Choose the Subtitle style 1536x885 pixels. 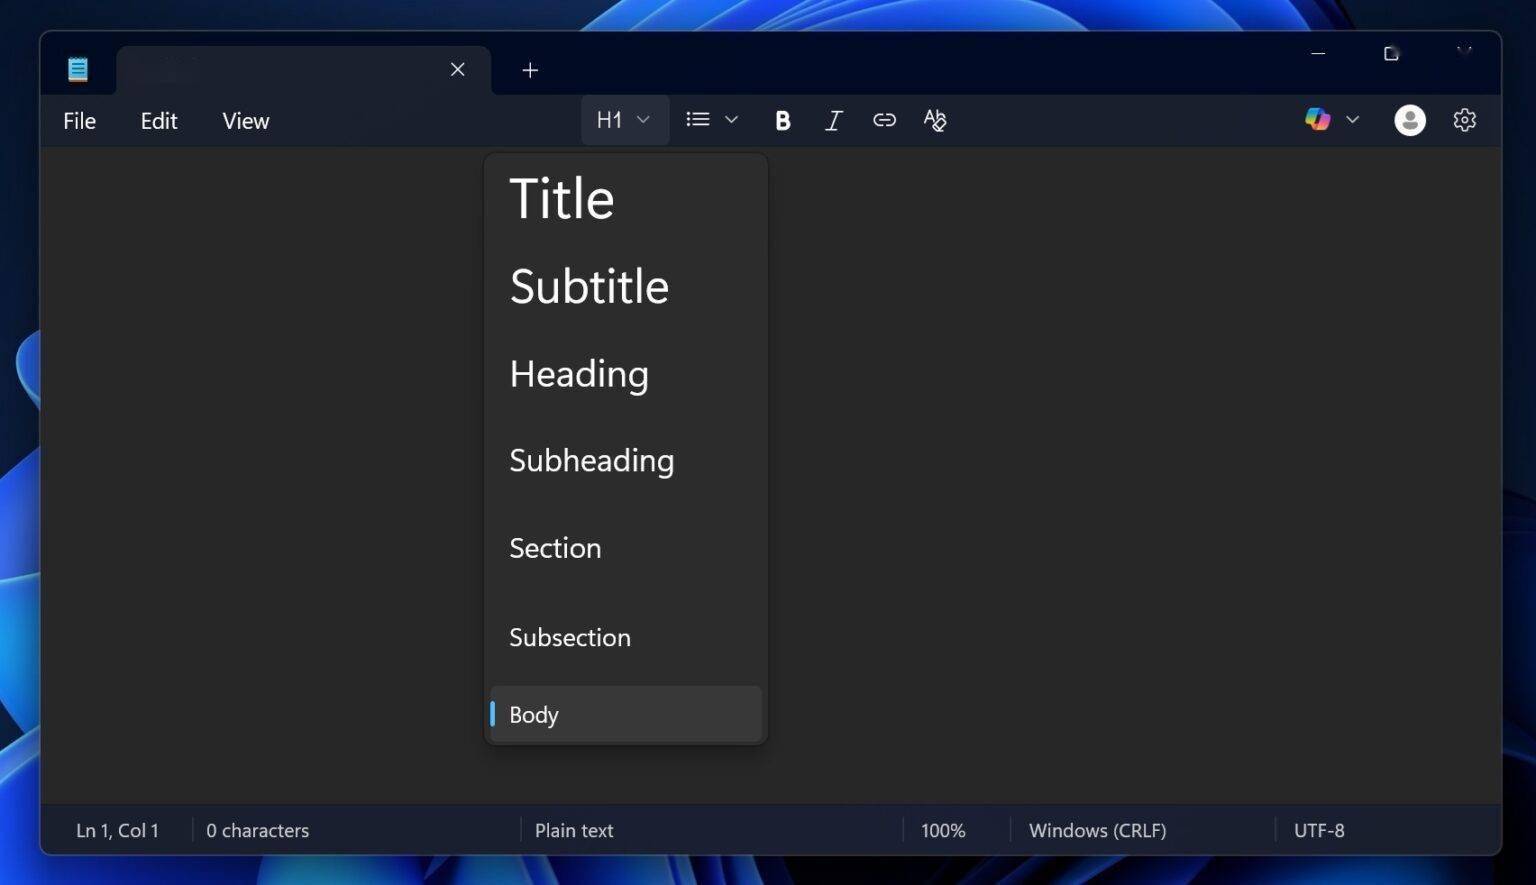click(x=626, y=286)
